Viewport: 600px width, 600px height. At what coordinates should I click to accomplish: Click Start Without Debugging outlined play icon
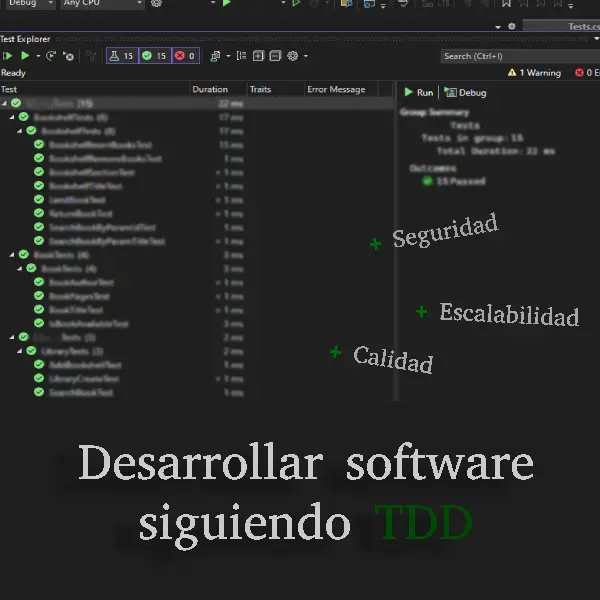tap(296, 3)
